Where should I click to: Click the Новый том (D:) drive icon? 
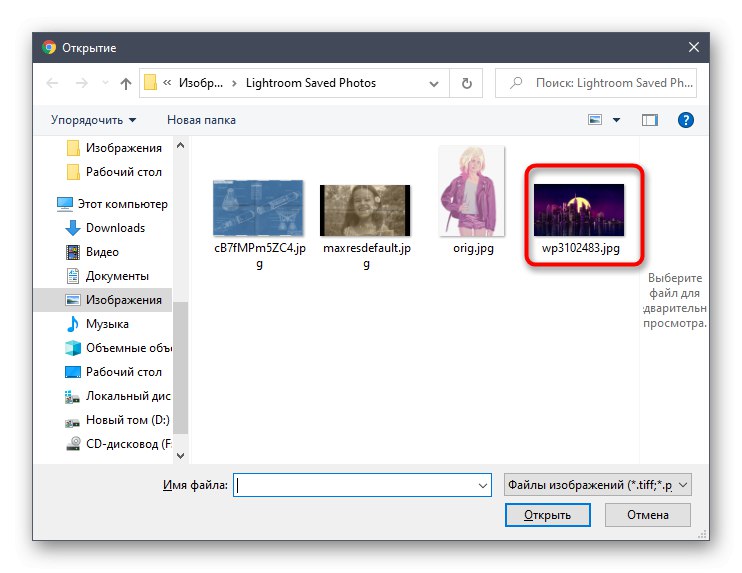click(72, 422)
